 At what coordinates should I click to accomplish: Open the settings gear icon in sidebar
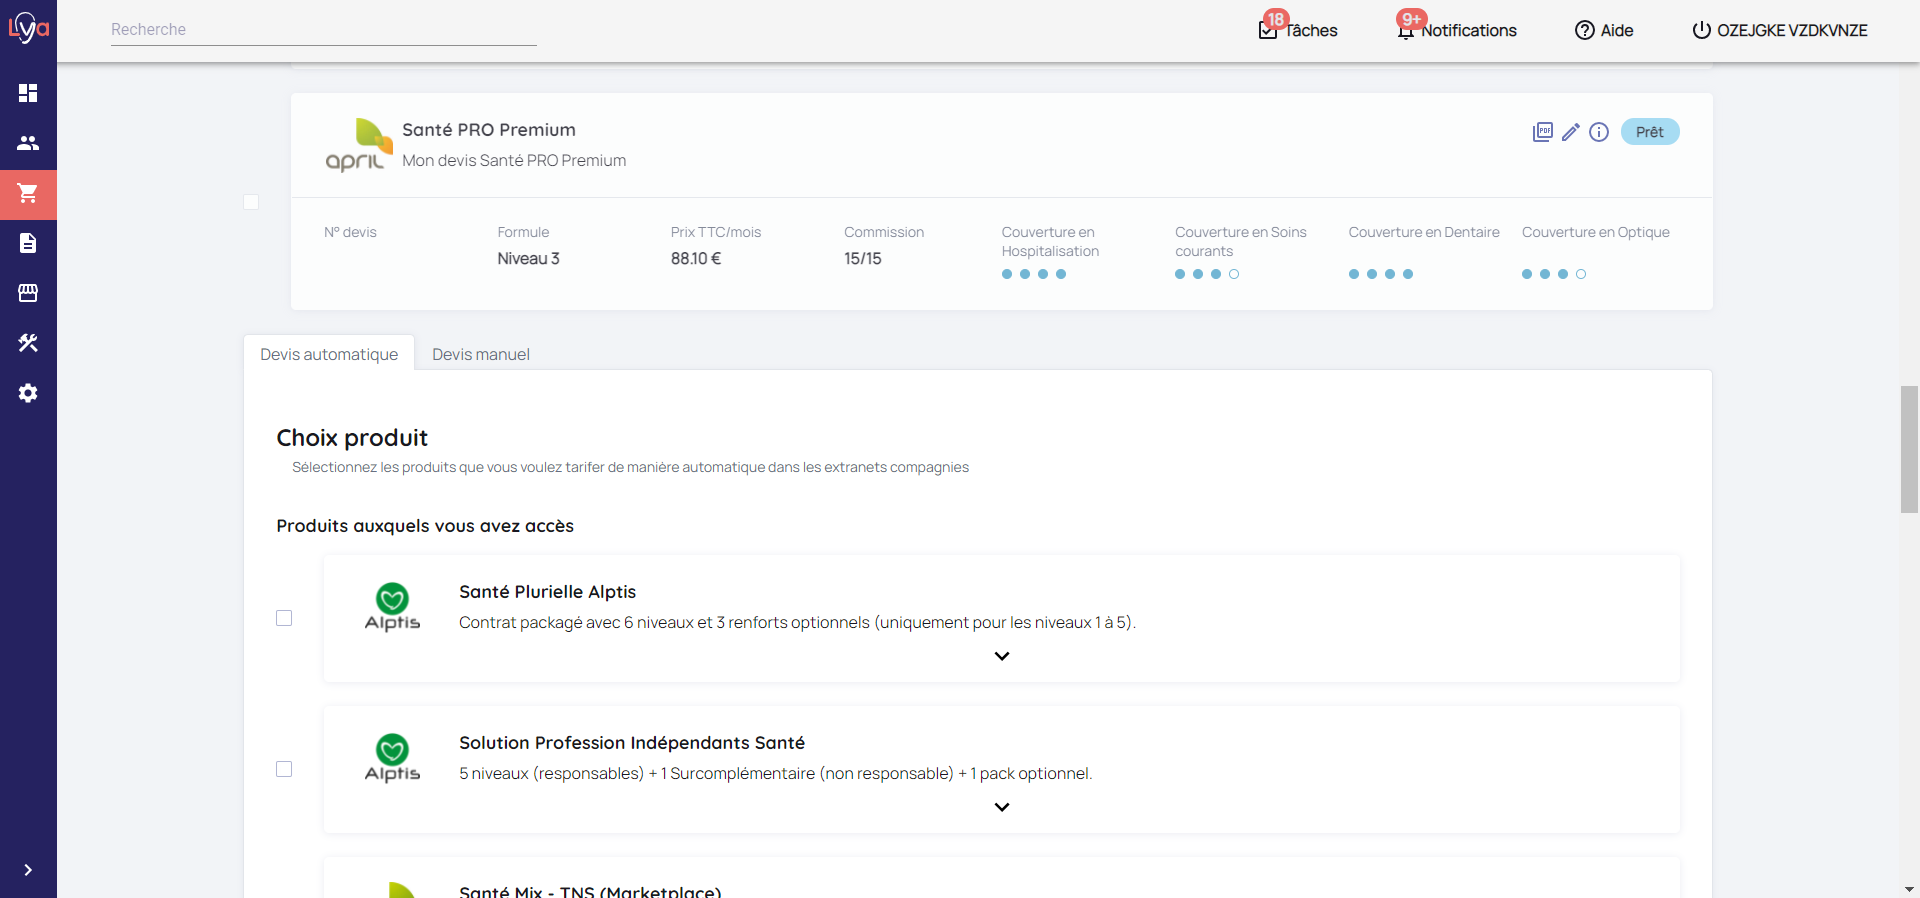tap(28, 393)
